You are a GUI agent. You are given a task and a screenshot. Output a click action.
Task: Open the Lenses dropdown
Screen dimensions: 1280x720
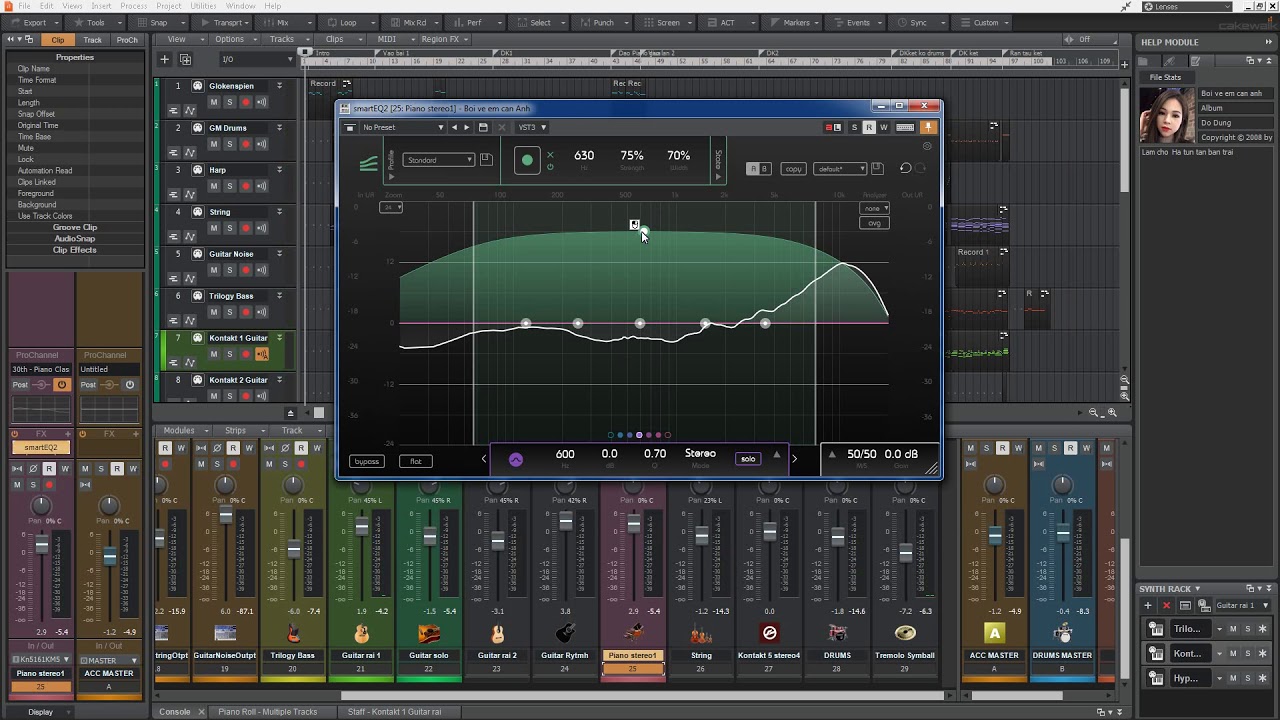click(1193, 6)
